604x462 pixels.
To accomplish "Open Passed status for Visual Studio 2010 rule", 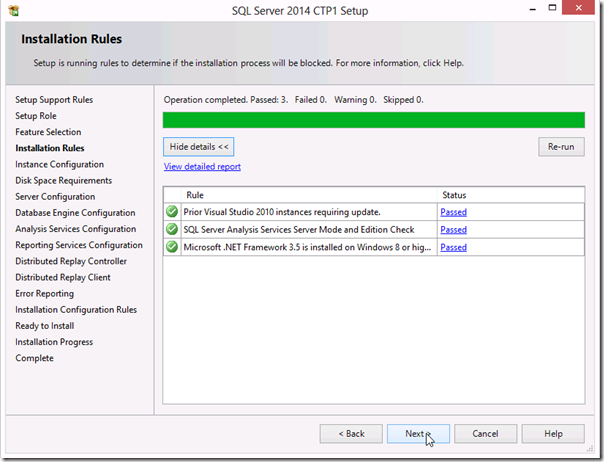I will (x=453, y=212).
